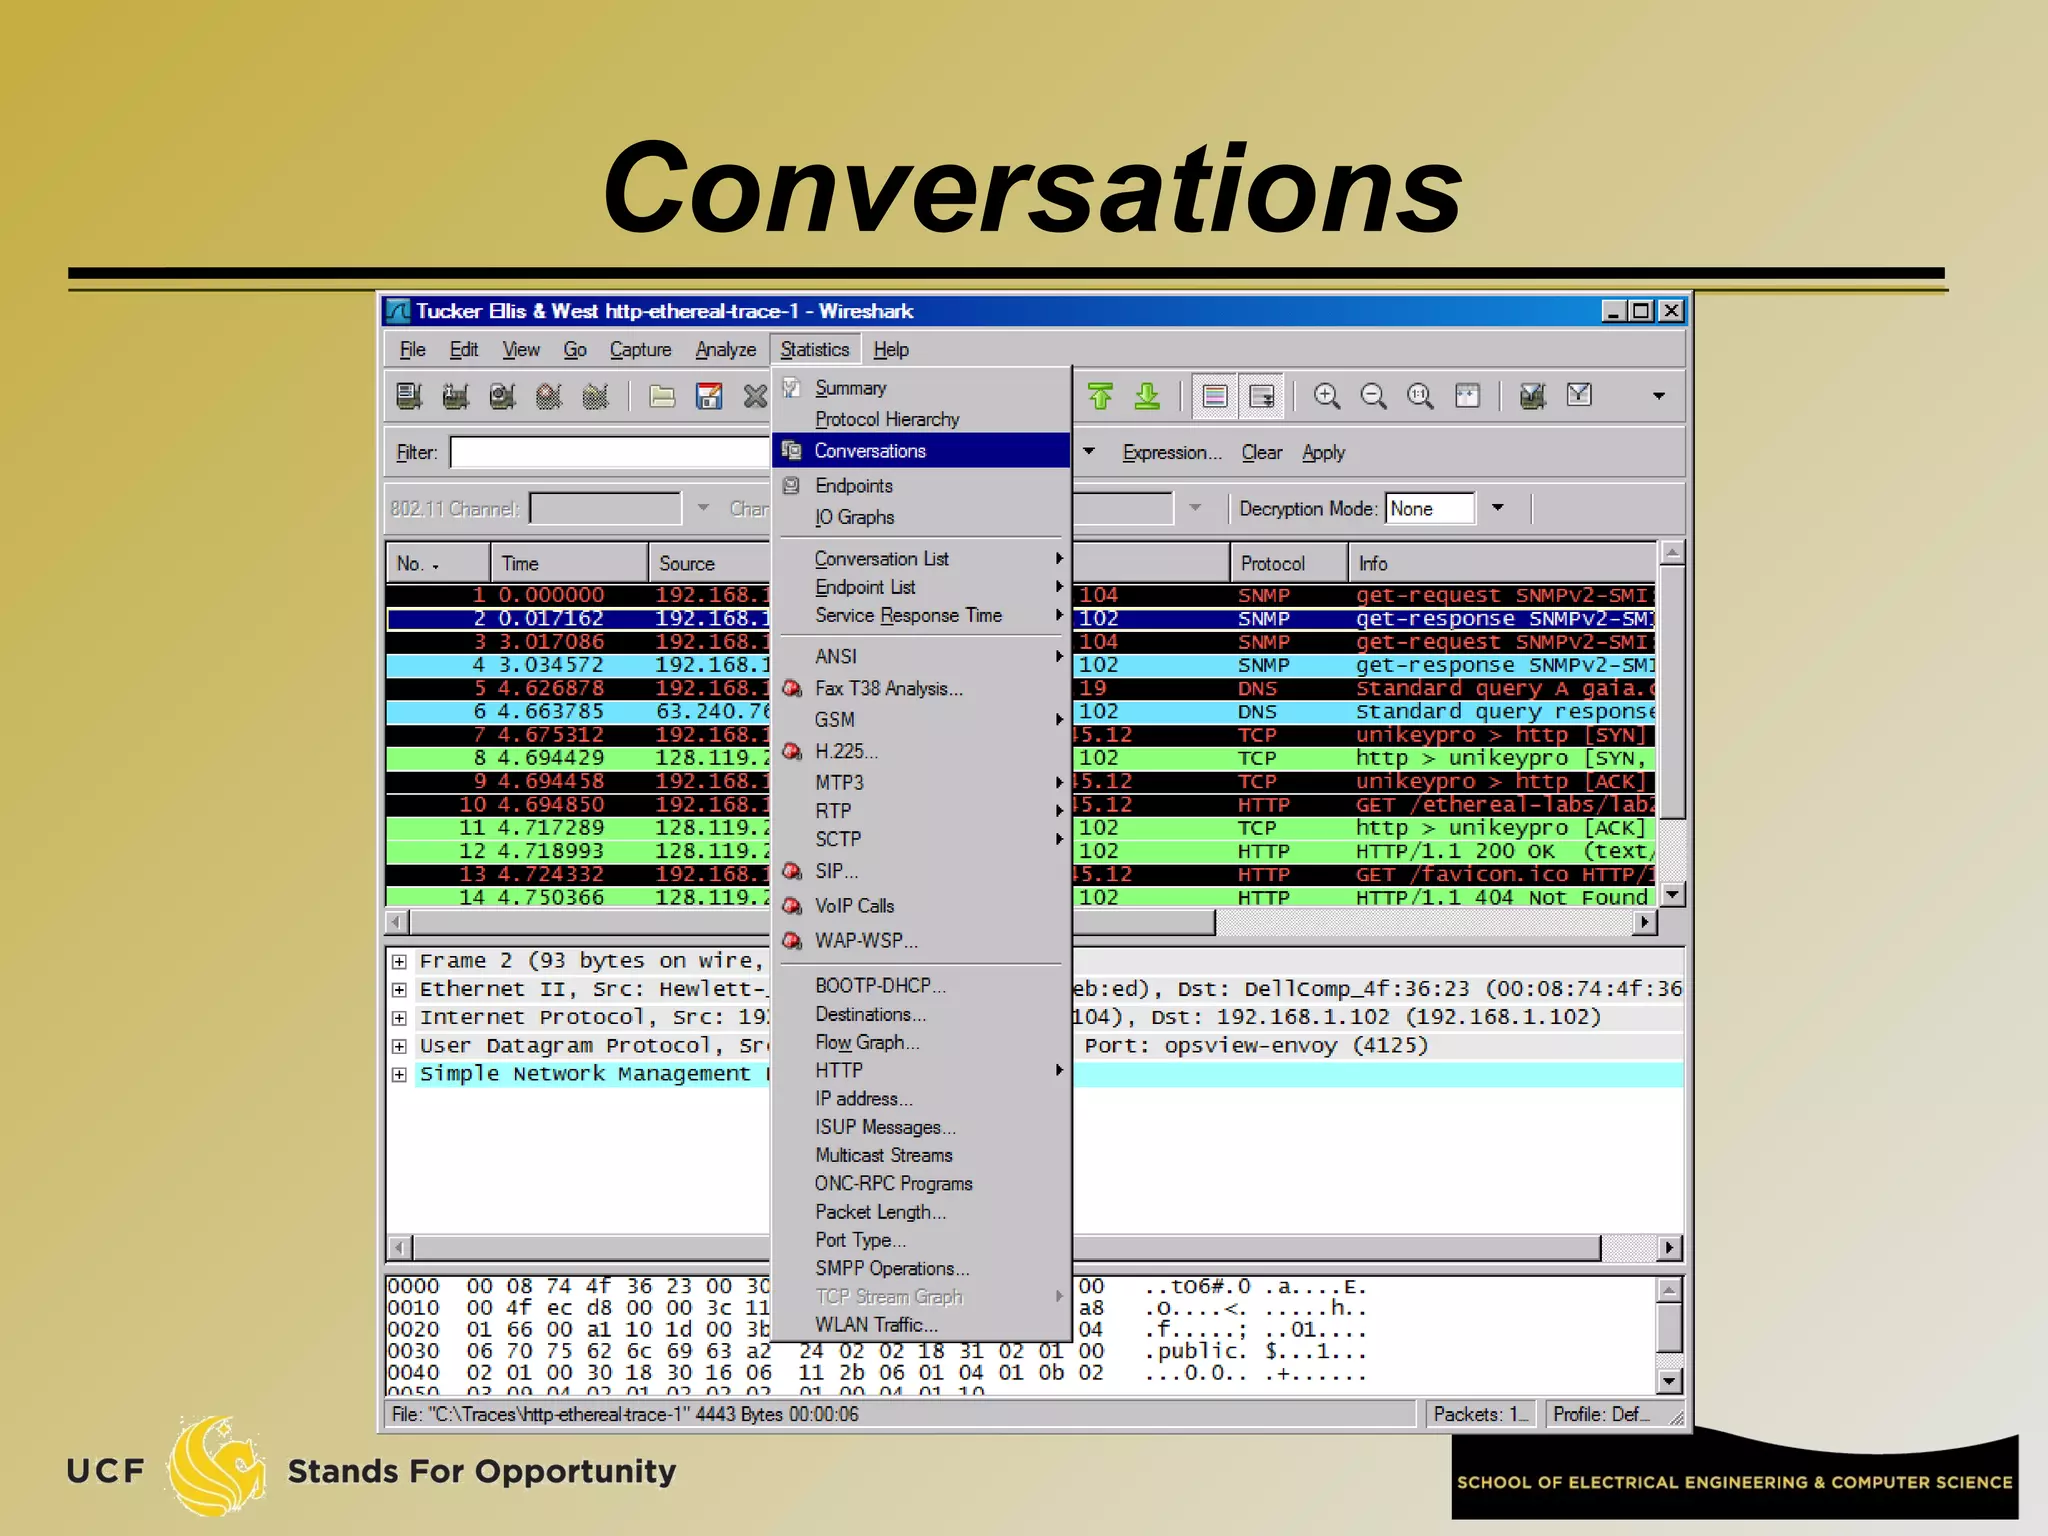This screenshot has width=2048, height=1536.
Task: Click the Apply filter button
Action: point(1324,453)
